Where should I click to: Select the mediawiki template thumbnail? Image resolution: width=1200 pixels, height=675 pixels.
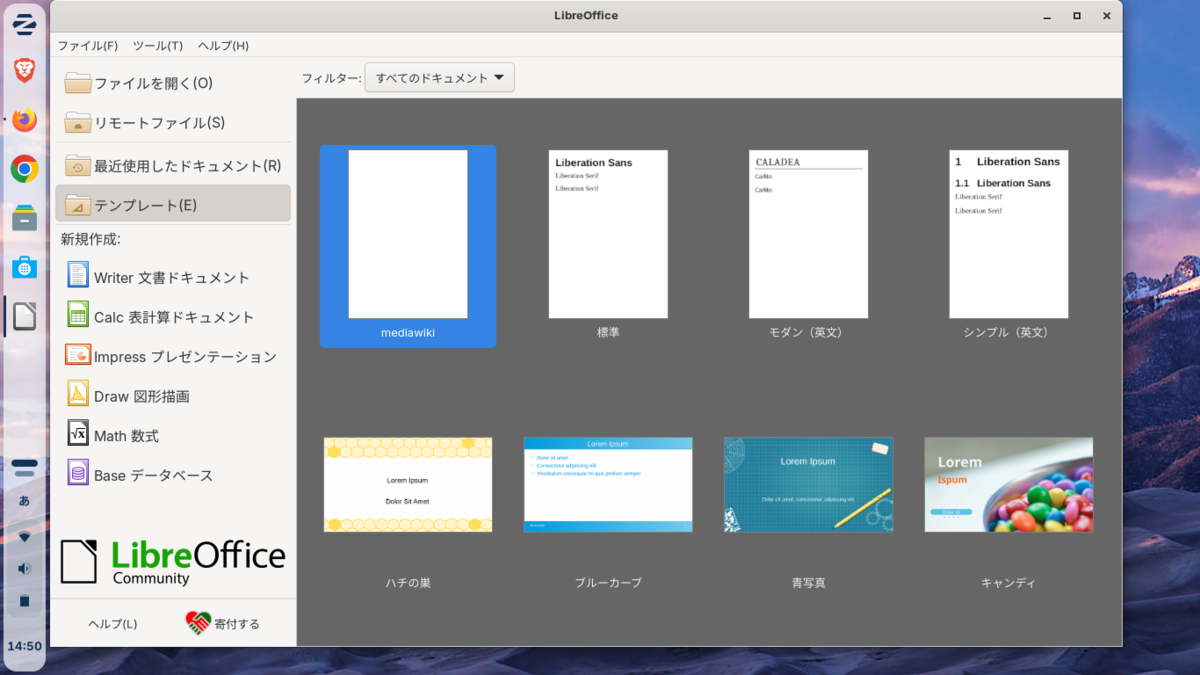(x=408, y=234)
